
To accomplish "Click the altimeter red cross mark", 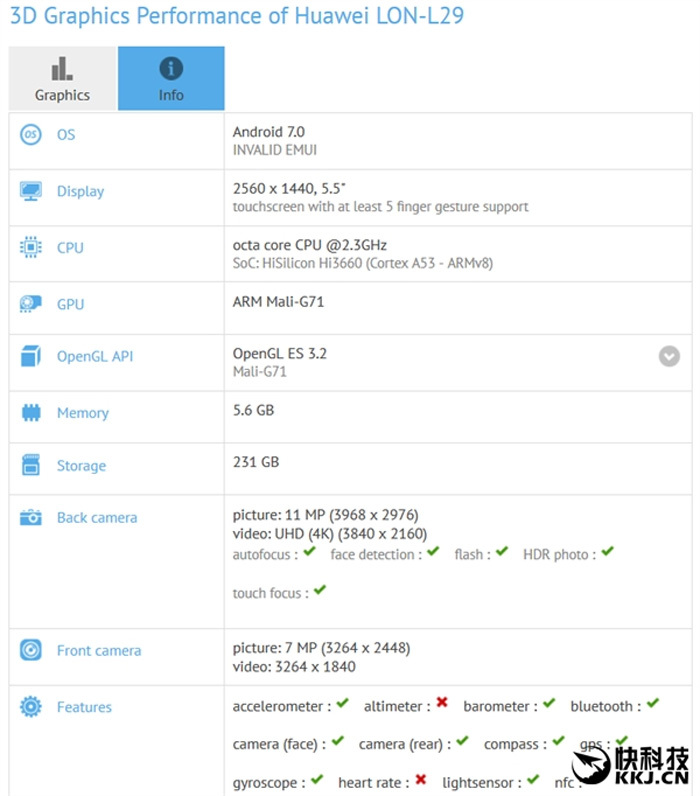I will 441,704.
